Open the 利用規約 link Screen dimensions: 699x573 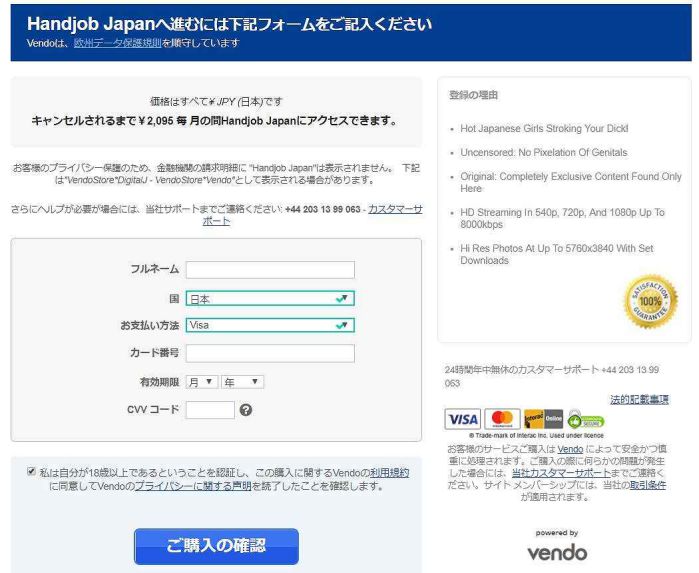coord(389,473)
